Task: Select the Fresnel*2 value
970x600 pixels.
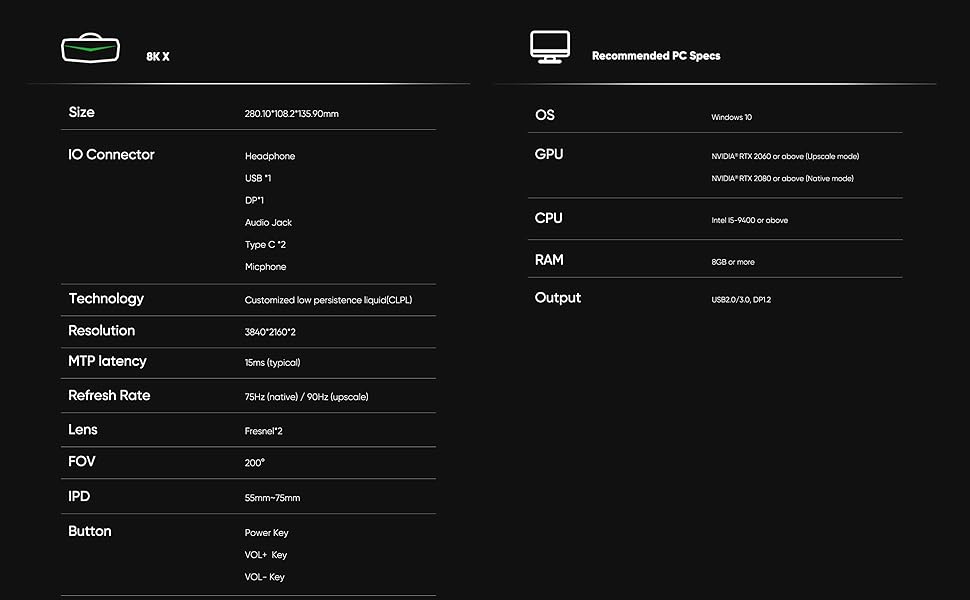Action: tap(264, 431)
